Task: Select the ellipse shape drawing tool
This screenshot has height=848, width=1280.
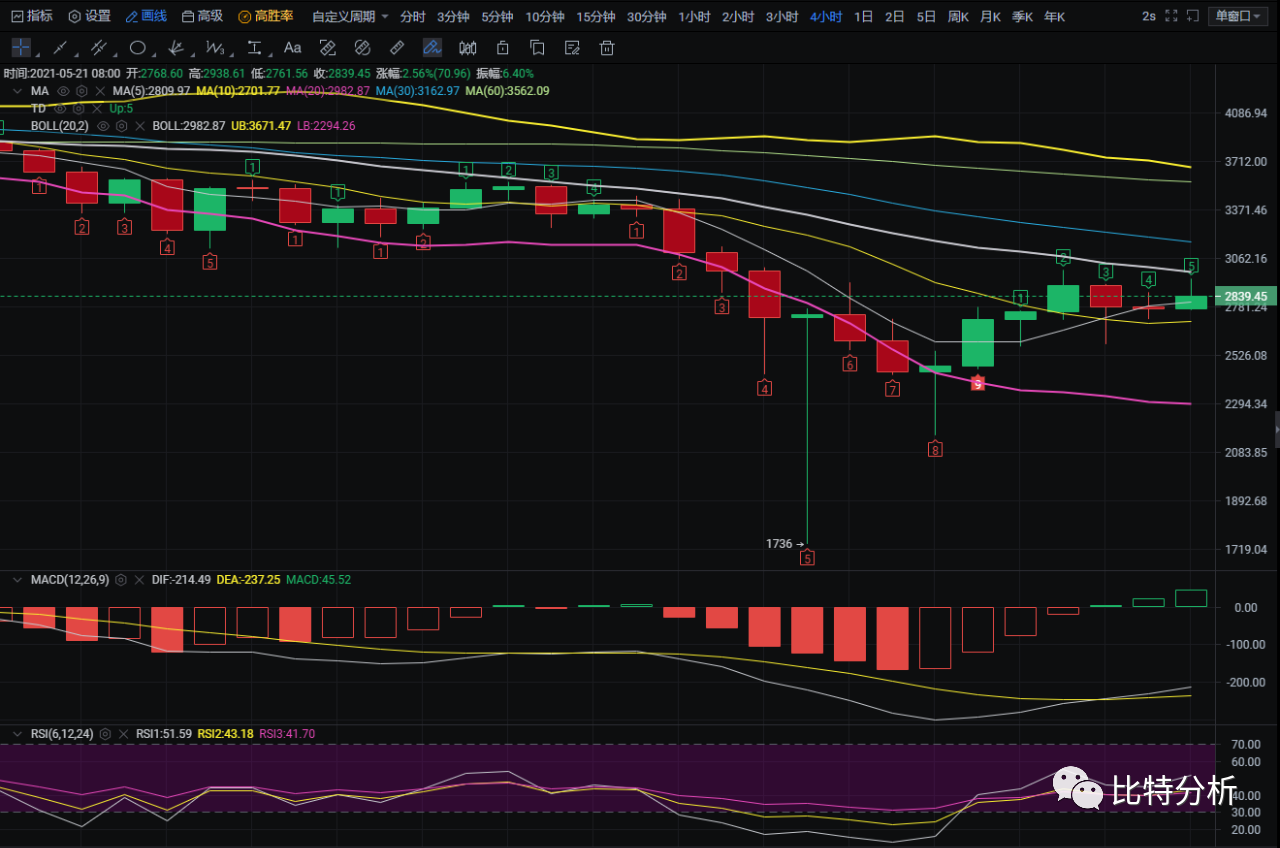Action: click(x=138, y=47)
